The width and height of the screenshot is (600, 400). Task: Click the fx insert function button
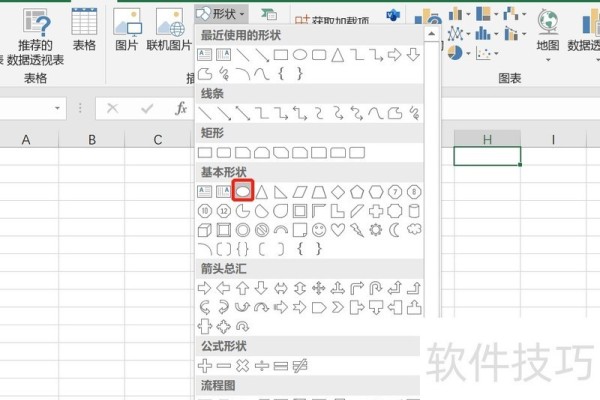pos(181,108)
